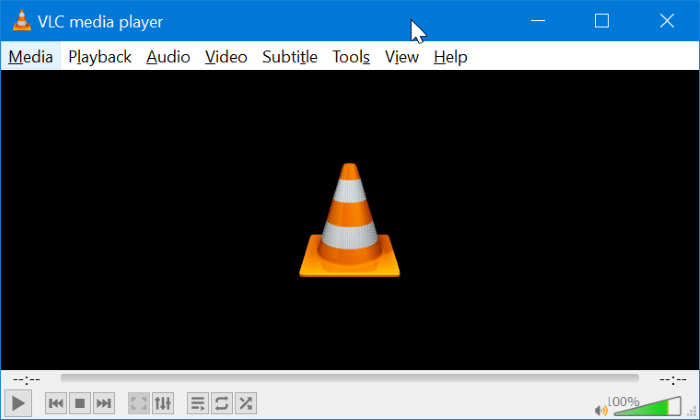Image resolution: width=700 pixels, height=420 pixels.
Task: Toggle random shuffle playback icon
Action: 246,403
